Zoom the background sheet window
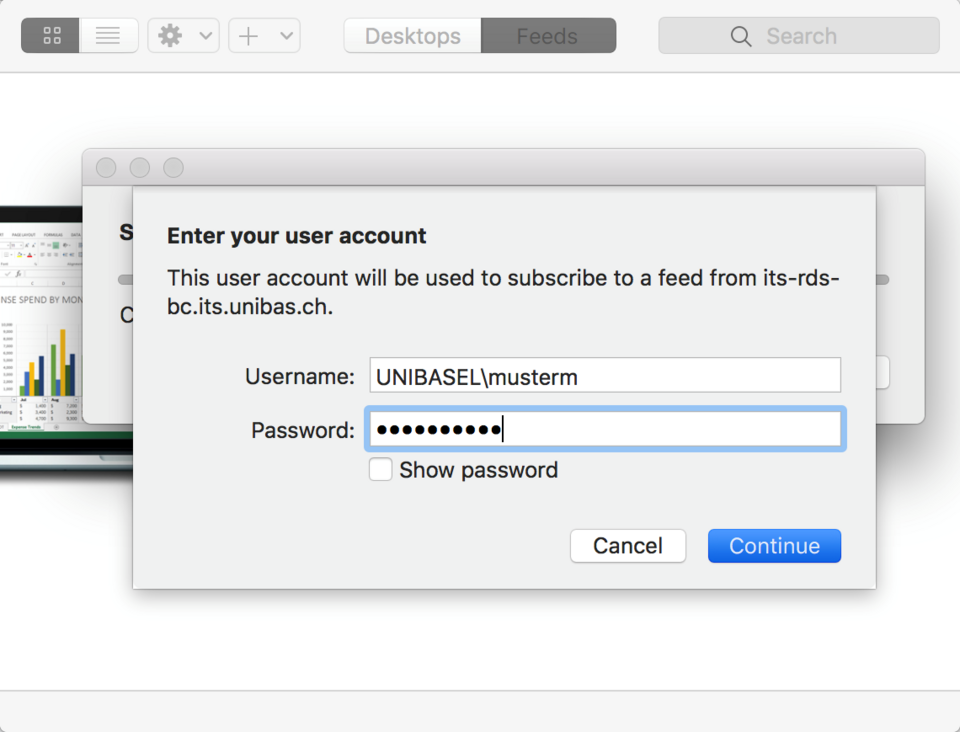This screenshot has height=732, width=960. 174,168
